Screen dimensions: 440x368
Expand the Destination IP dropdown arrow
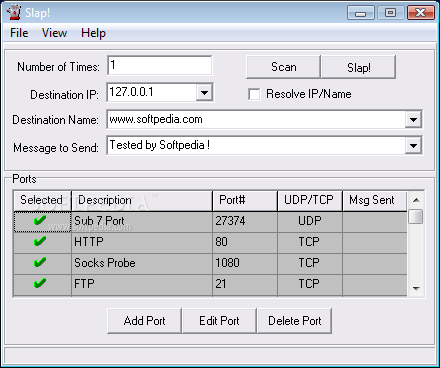[x=204, y=92]
